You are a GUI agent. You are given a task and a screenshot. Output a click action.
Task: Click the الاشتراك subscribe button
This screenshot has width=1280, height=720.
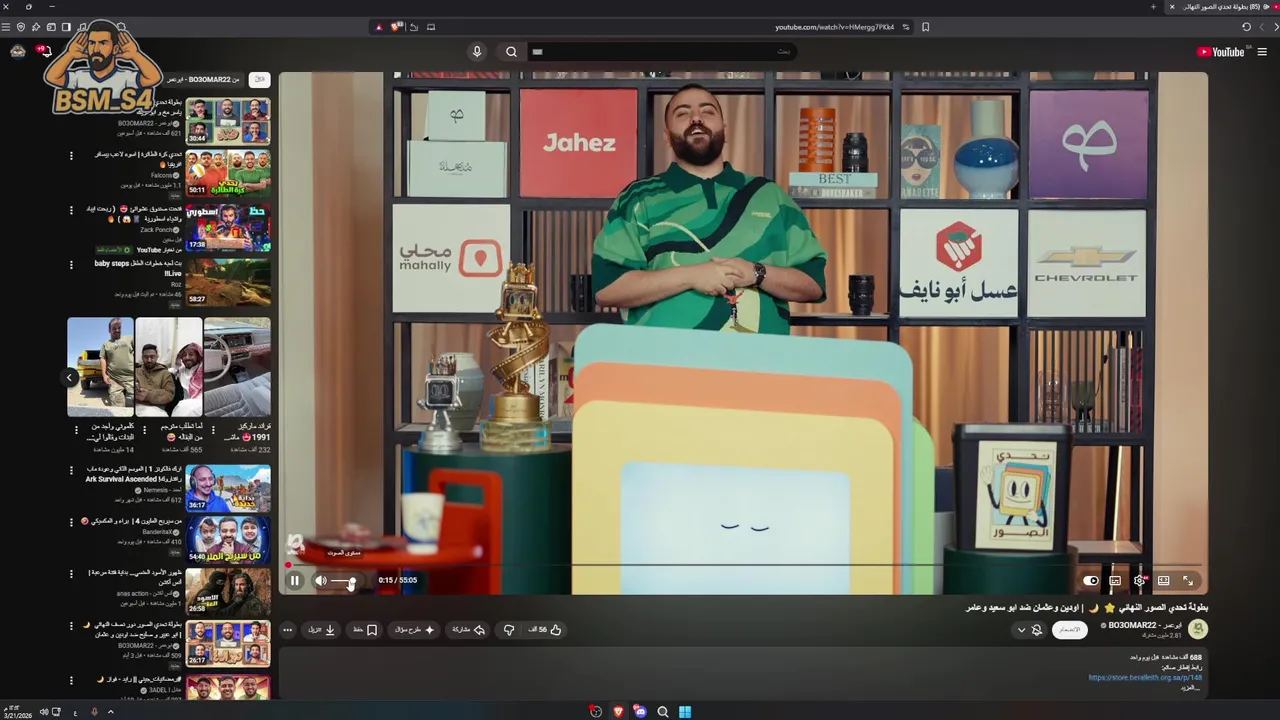(x=1070, y=630)
